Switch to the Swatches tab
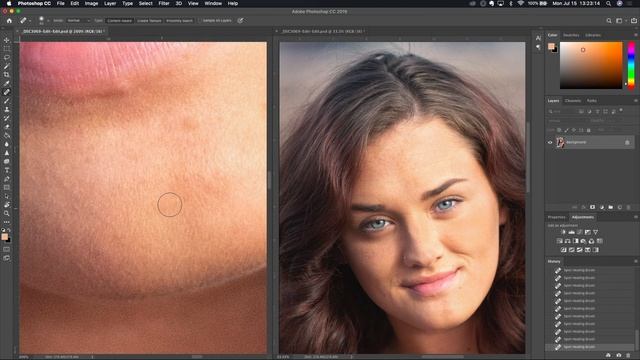 pos(571,35)
